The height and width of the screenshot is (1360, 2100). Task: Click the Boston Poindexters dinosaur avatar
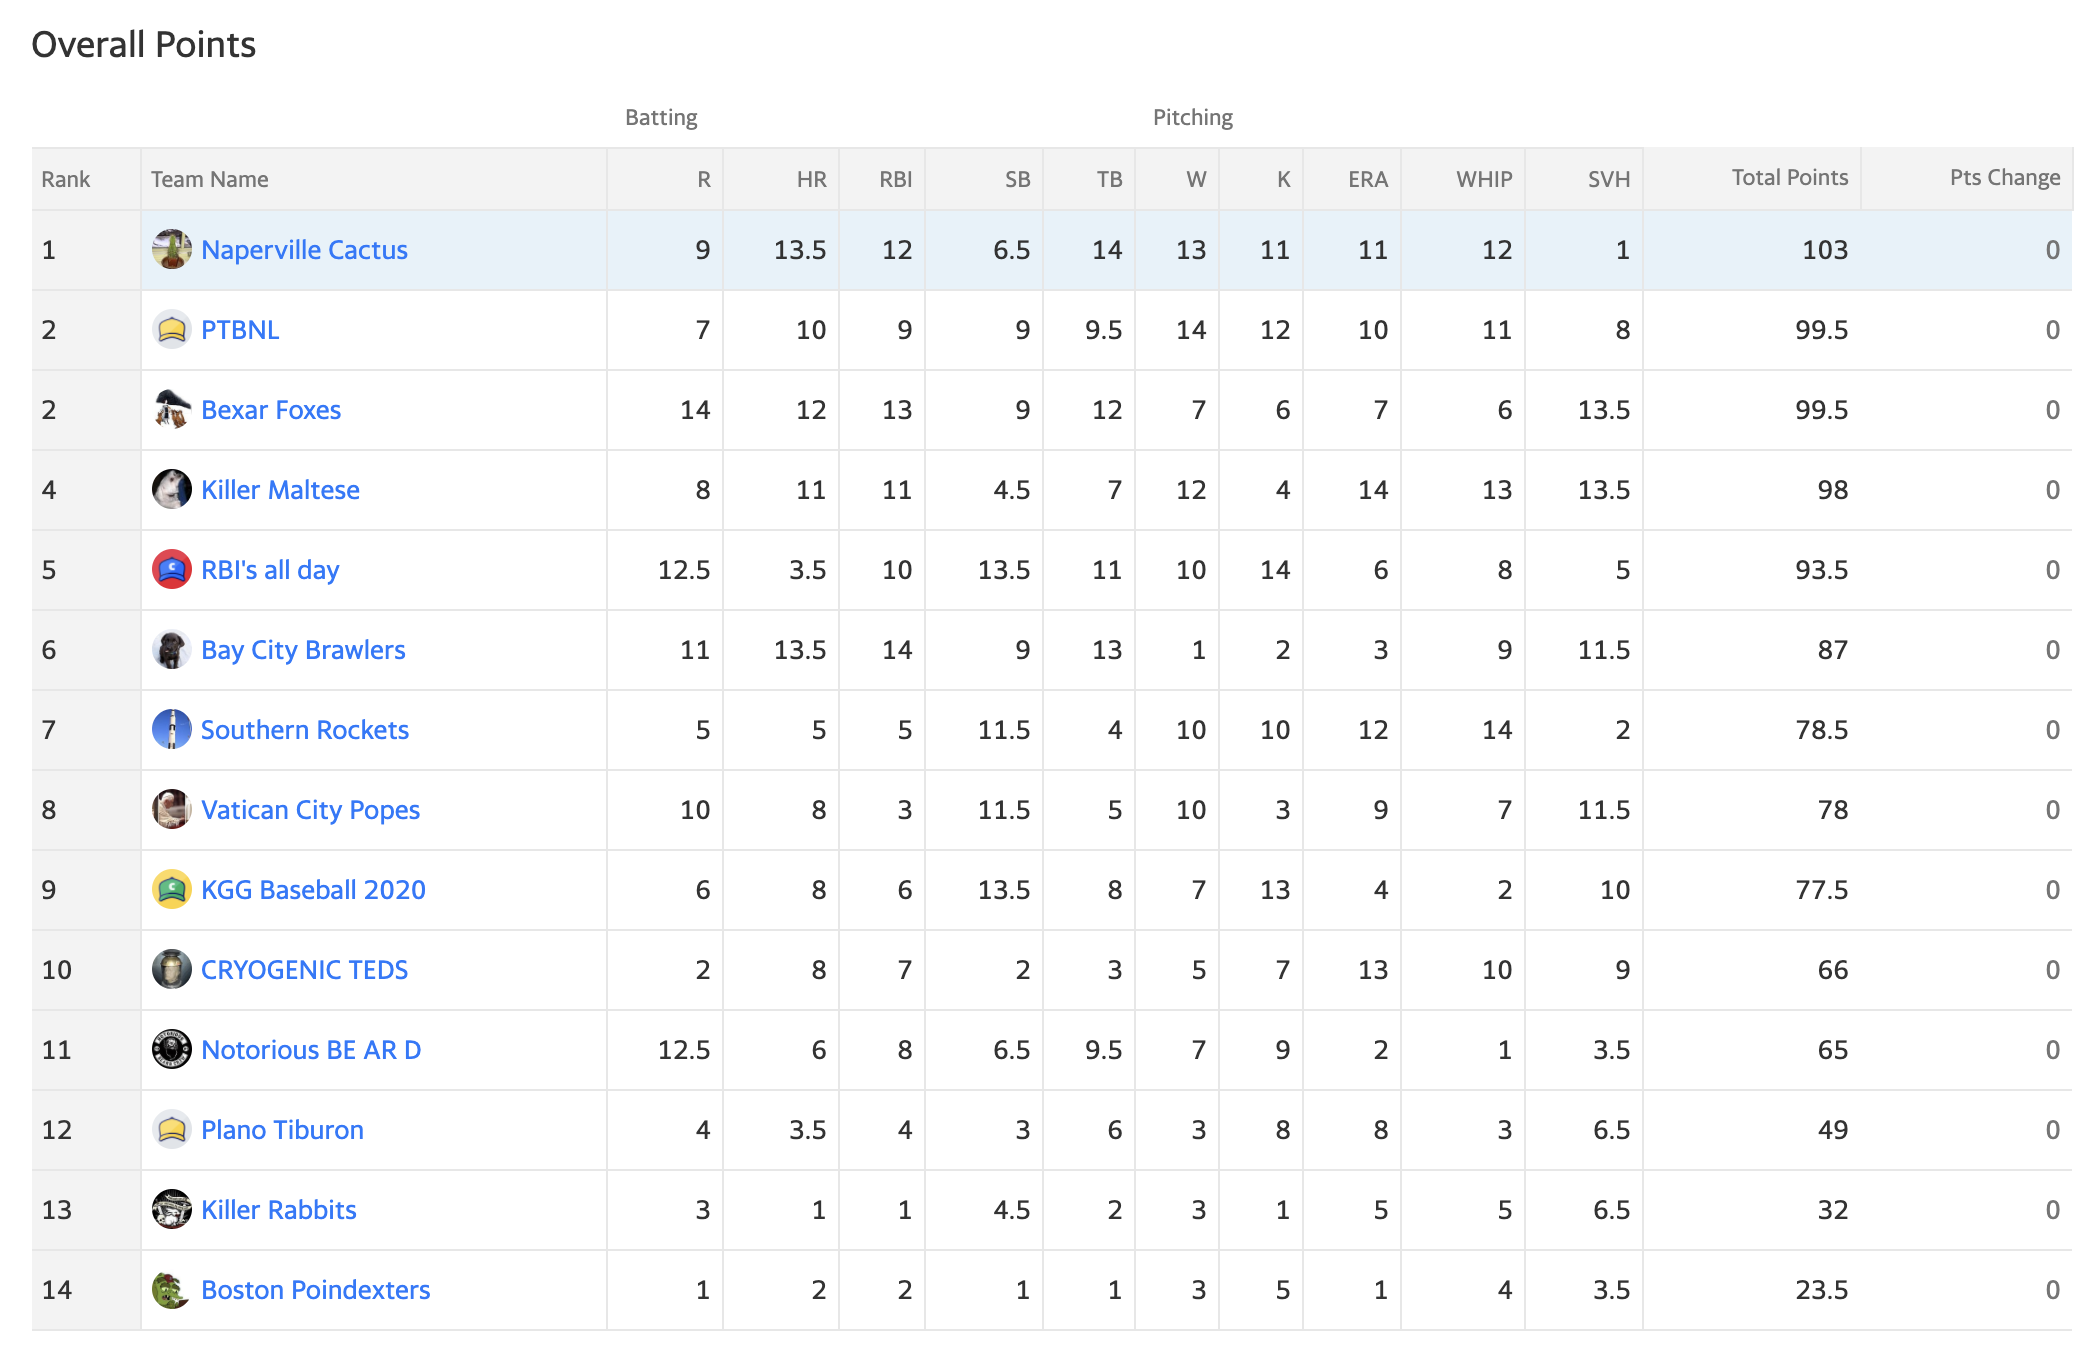coord(172,1289)
